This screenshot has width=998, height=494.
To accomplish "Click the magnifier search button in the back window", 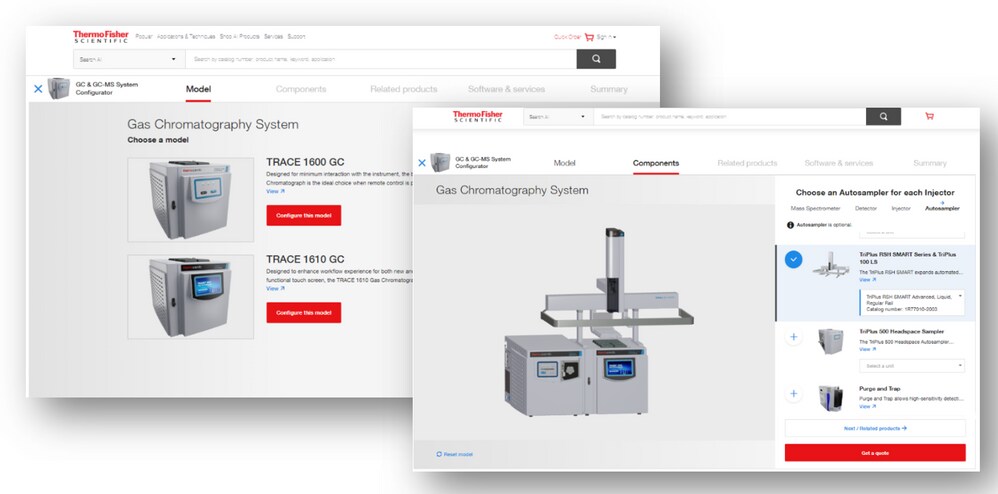I will point(596,59).
